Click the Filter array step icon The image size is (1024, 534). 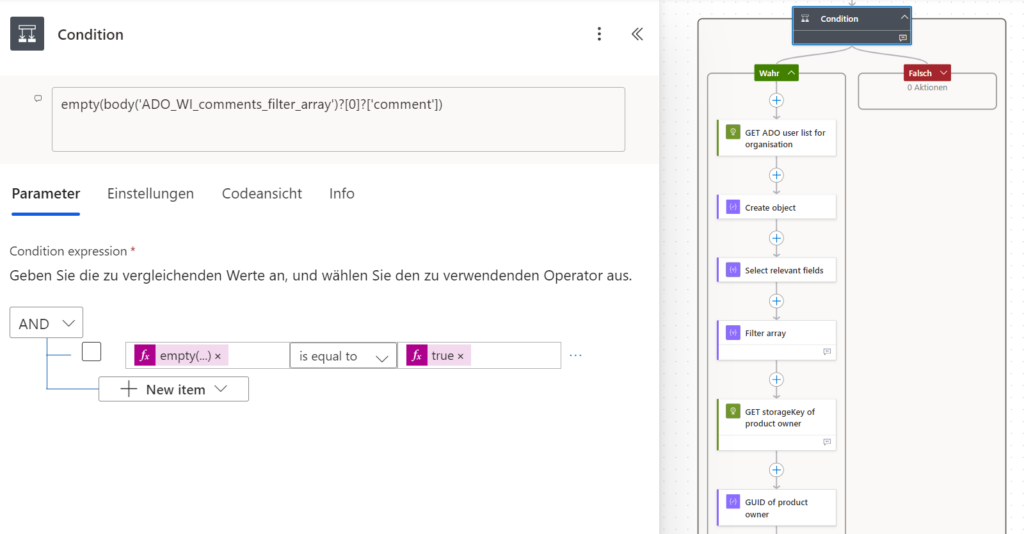733,332
